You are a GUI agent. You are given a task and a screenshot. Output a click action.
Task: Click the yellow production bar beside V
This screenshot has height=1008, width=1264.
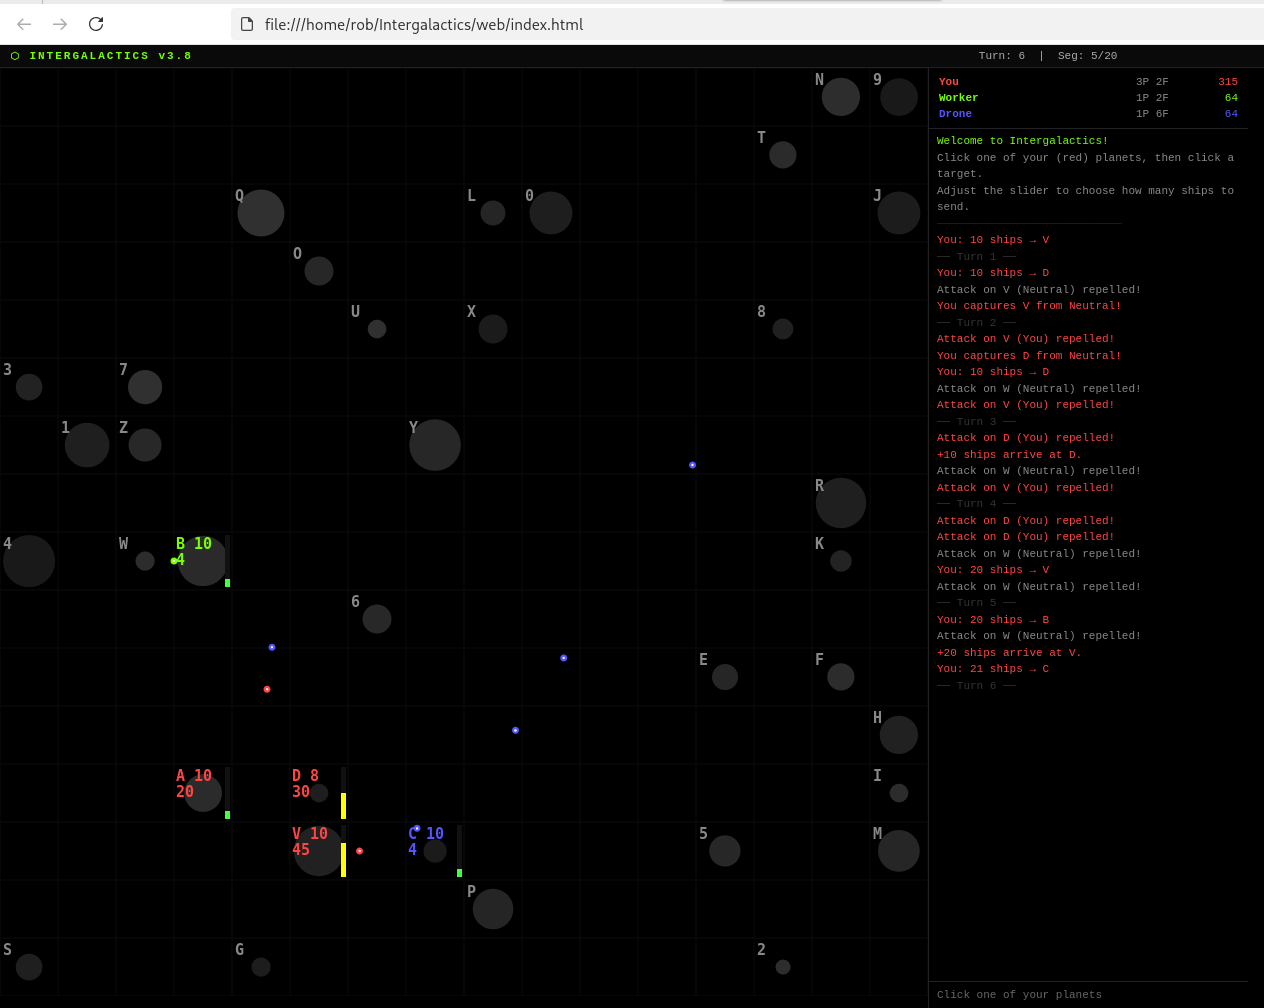[343, 860]
